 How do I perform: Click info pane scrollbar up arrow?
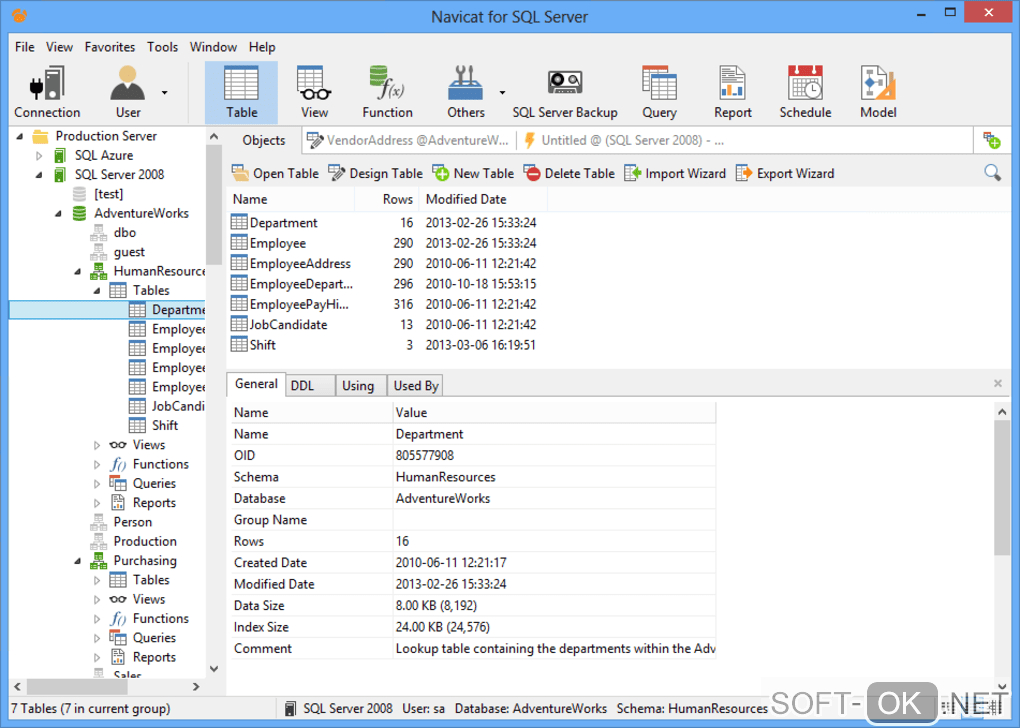[1002, 411]
